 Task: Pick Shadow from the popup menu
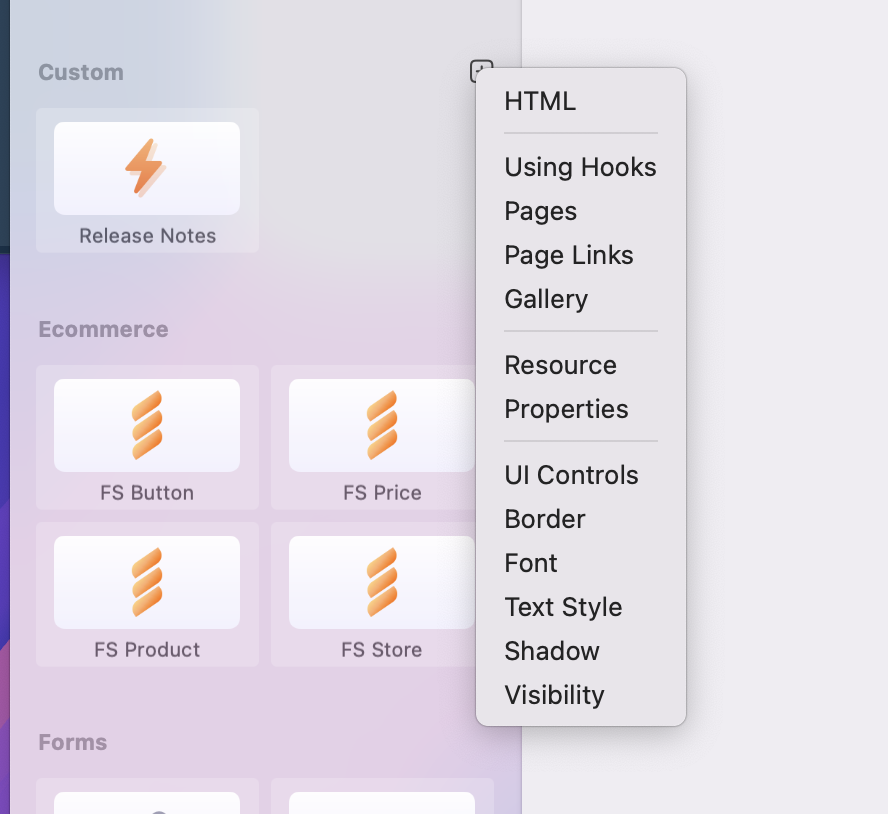[552, 651]
